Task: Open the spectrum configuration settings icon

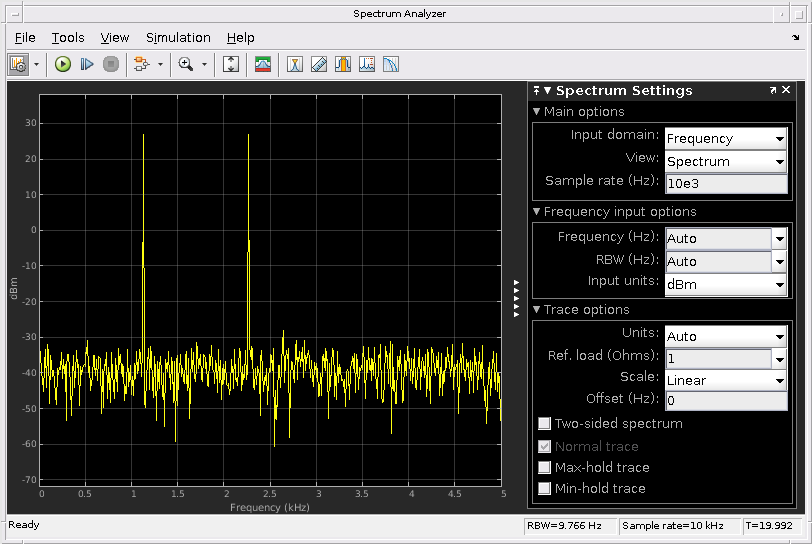Action: tap(18, 64)
